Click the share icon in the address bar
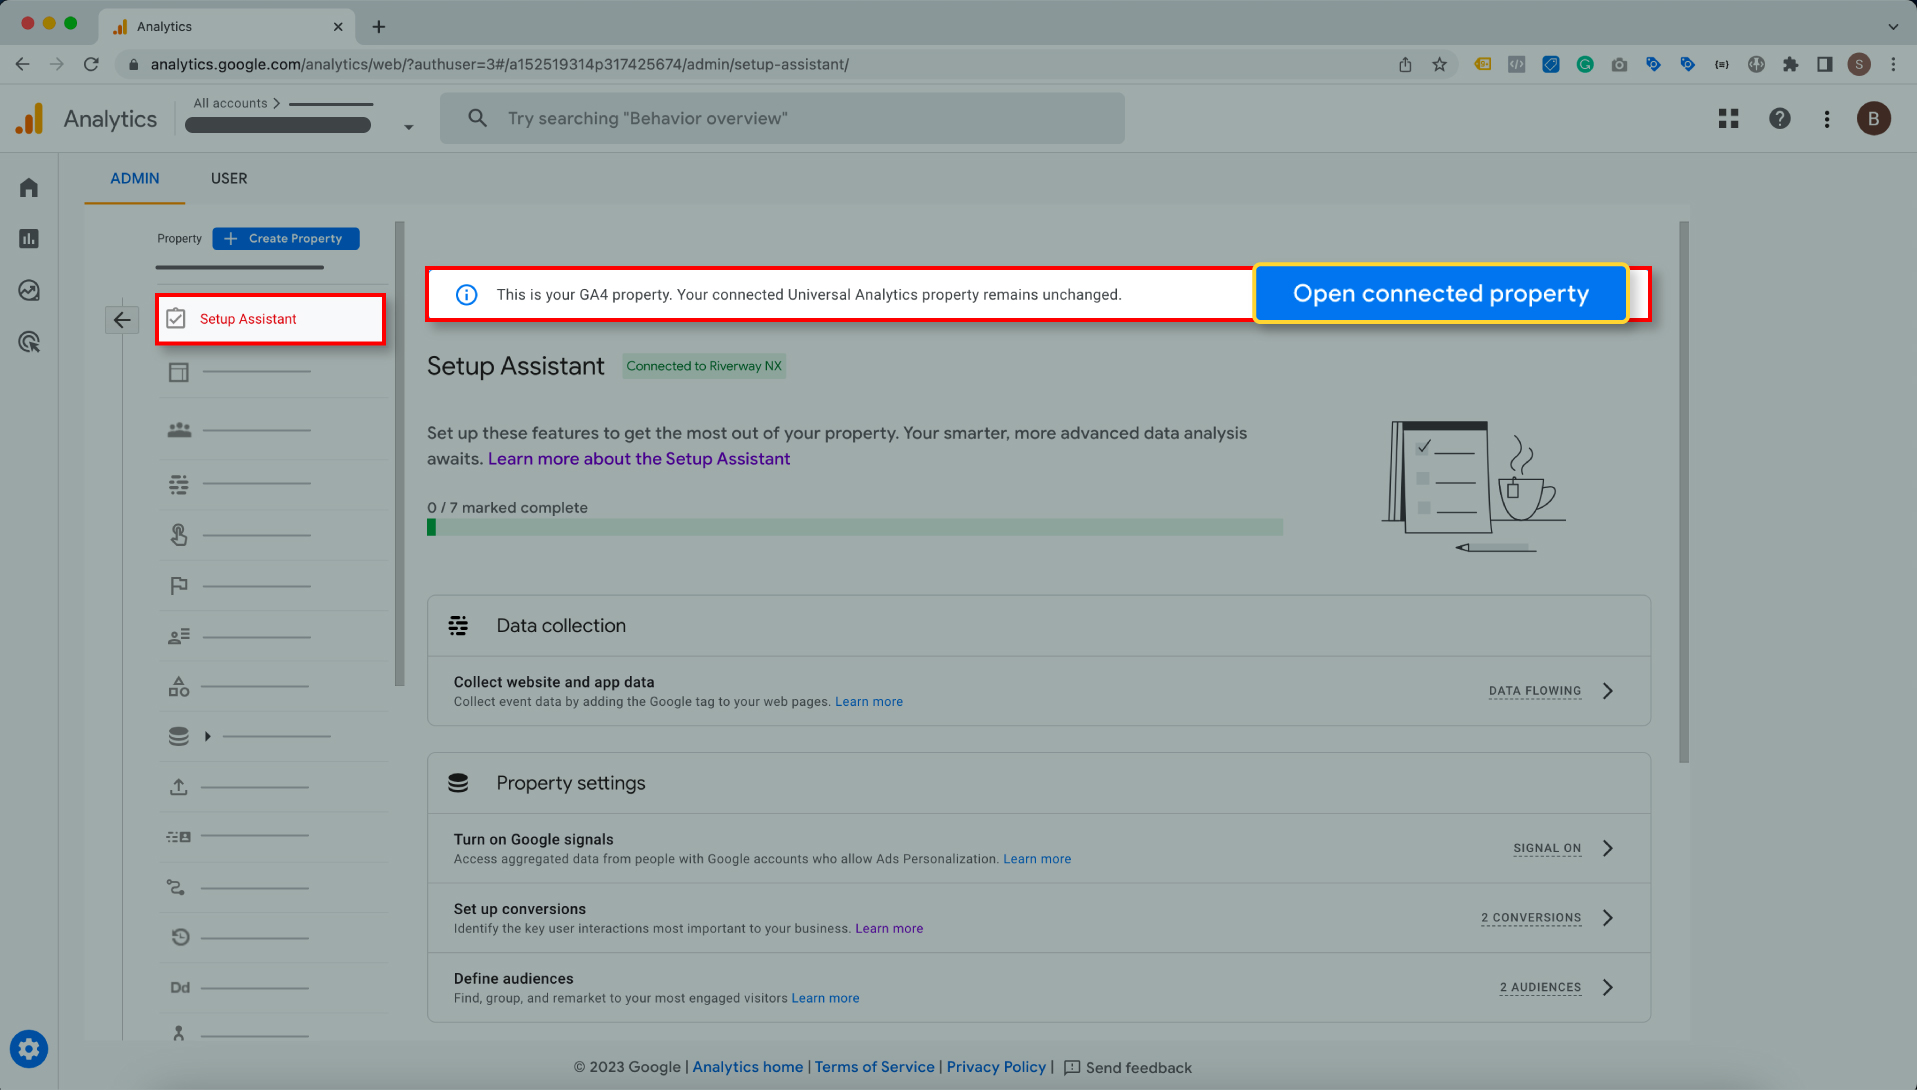The width and height of the screenshot is (1917, 1090). point(1405,64)
